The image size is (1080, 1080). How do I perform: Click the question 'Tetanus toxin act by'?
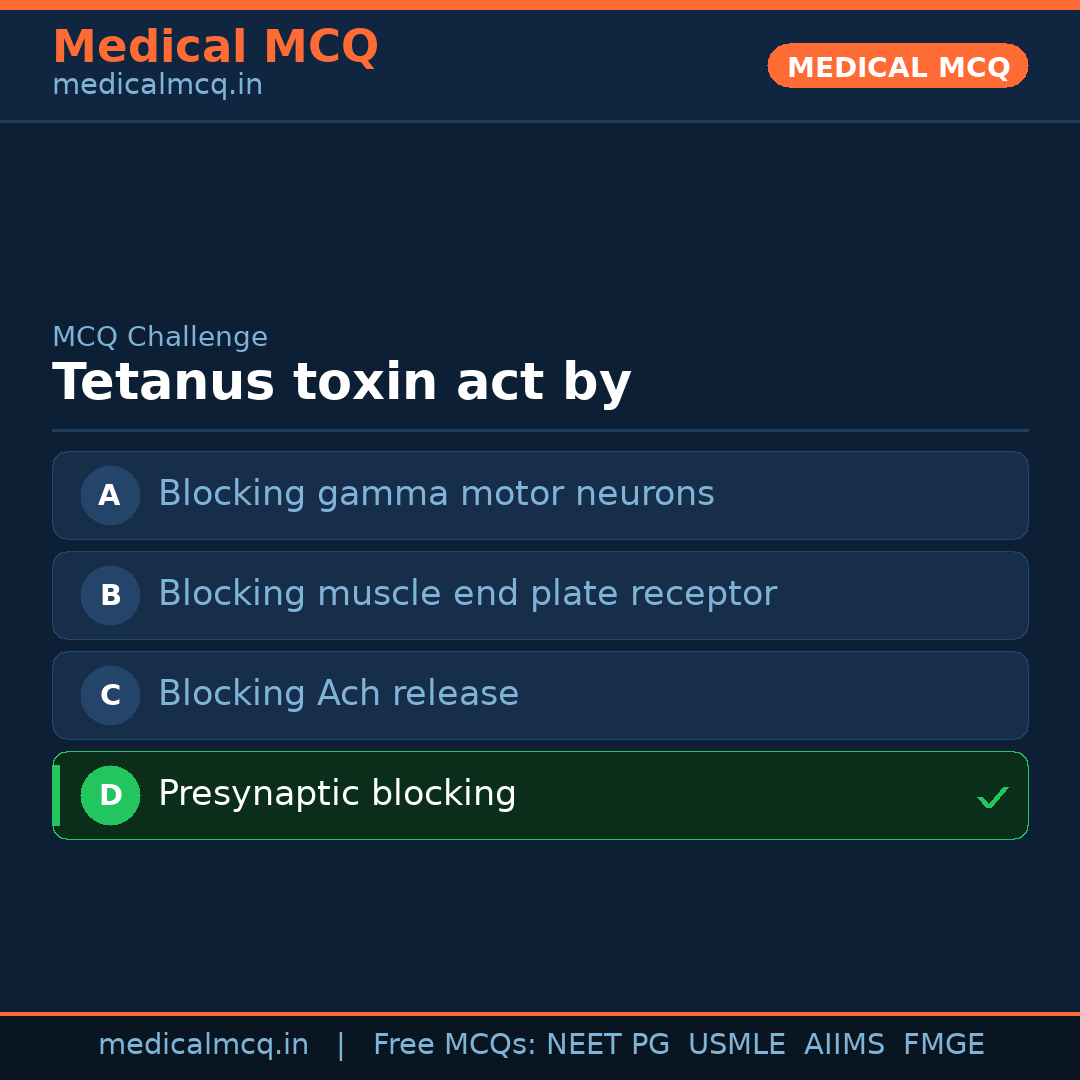(x=341, y=383)
